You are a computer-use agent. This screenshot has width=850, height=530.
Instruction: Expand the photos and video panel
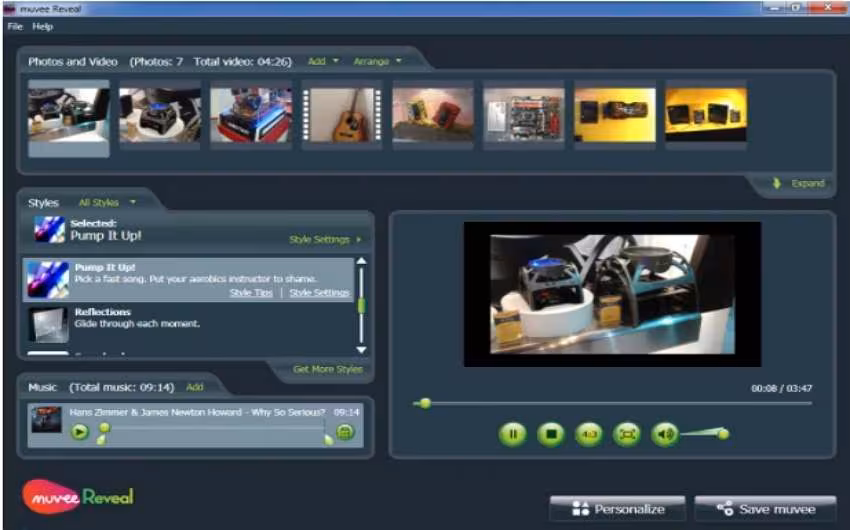(x=808, y=183)
